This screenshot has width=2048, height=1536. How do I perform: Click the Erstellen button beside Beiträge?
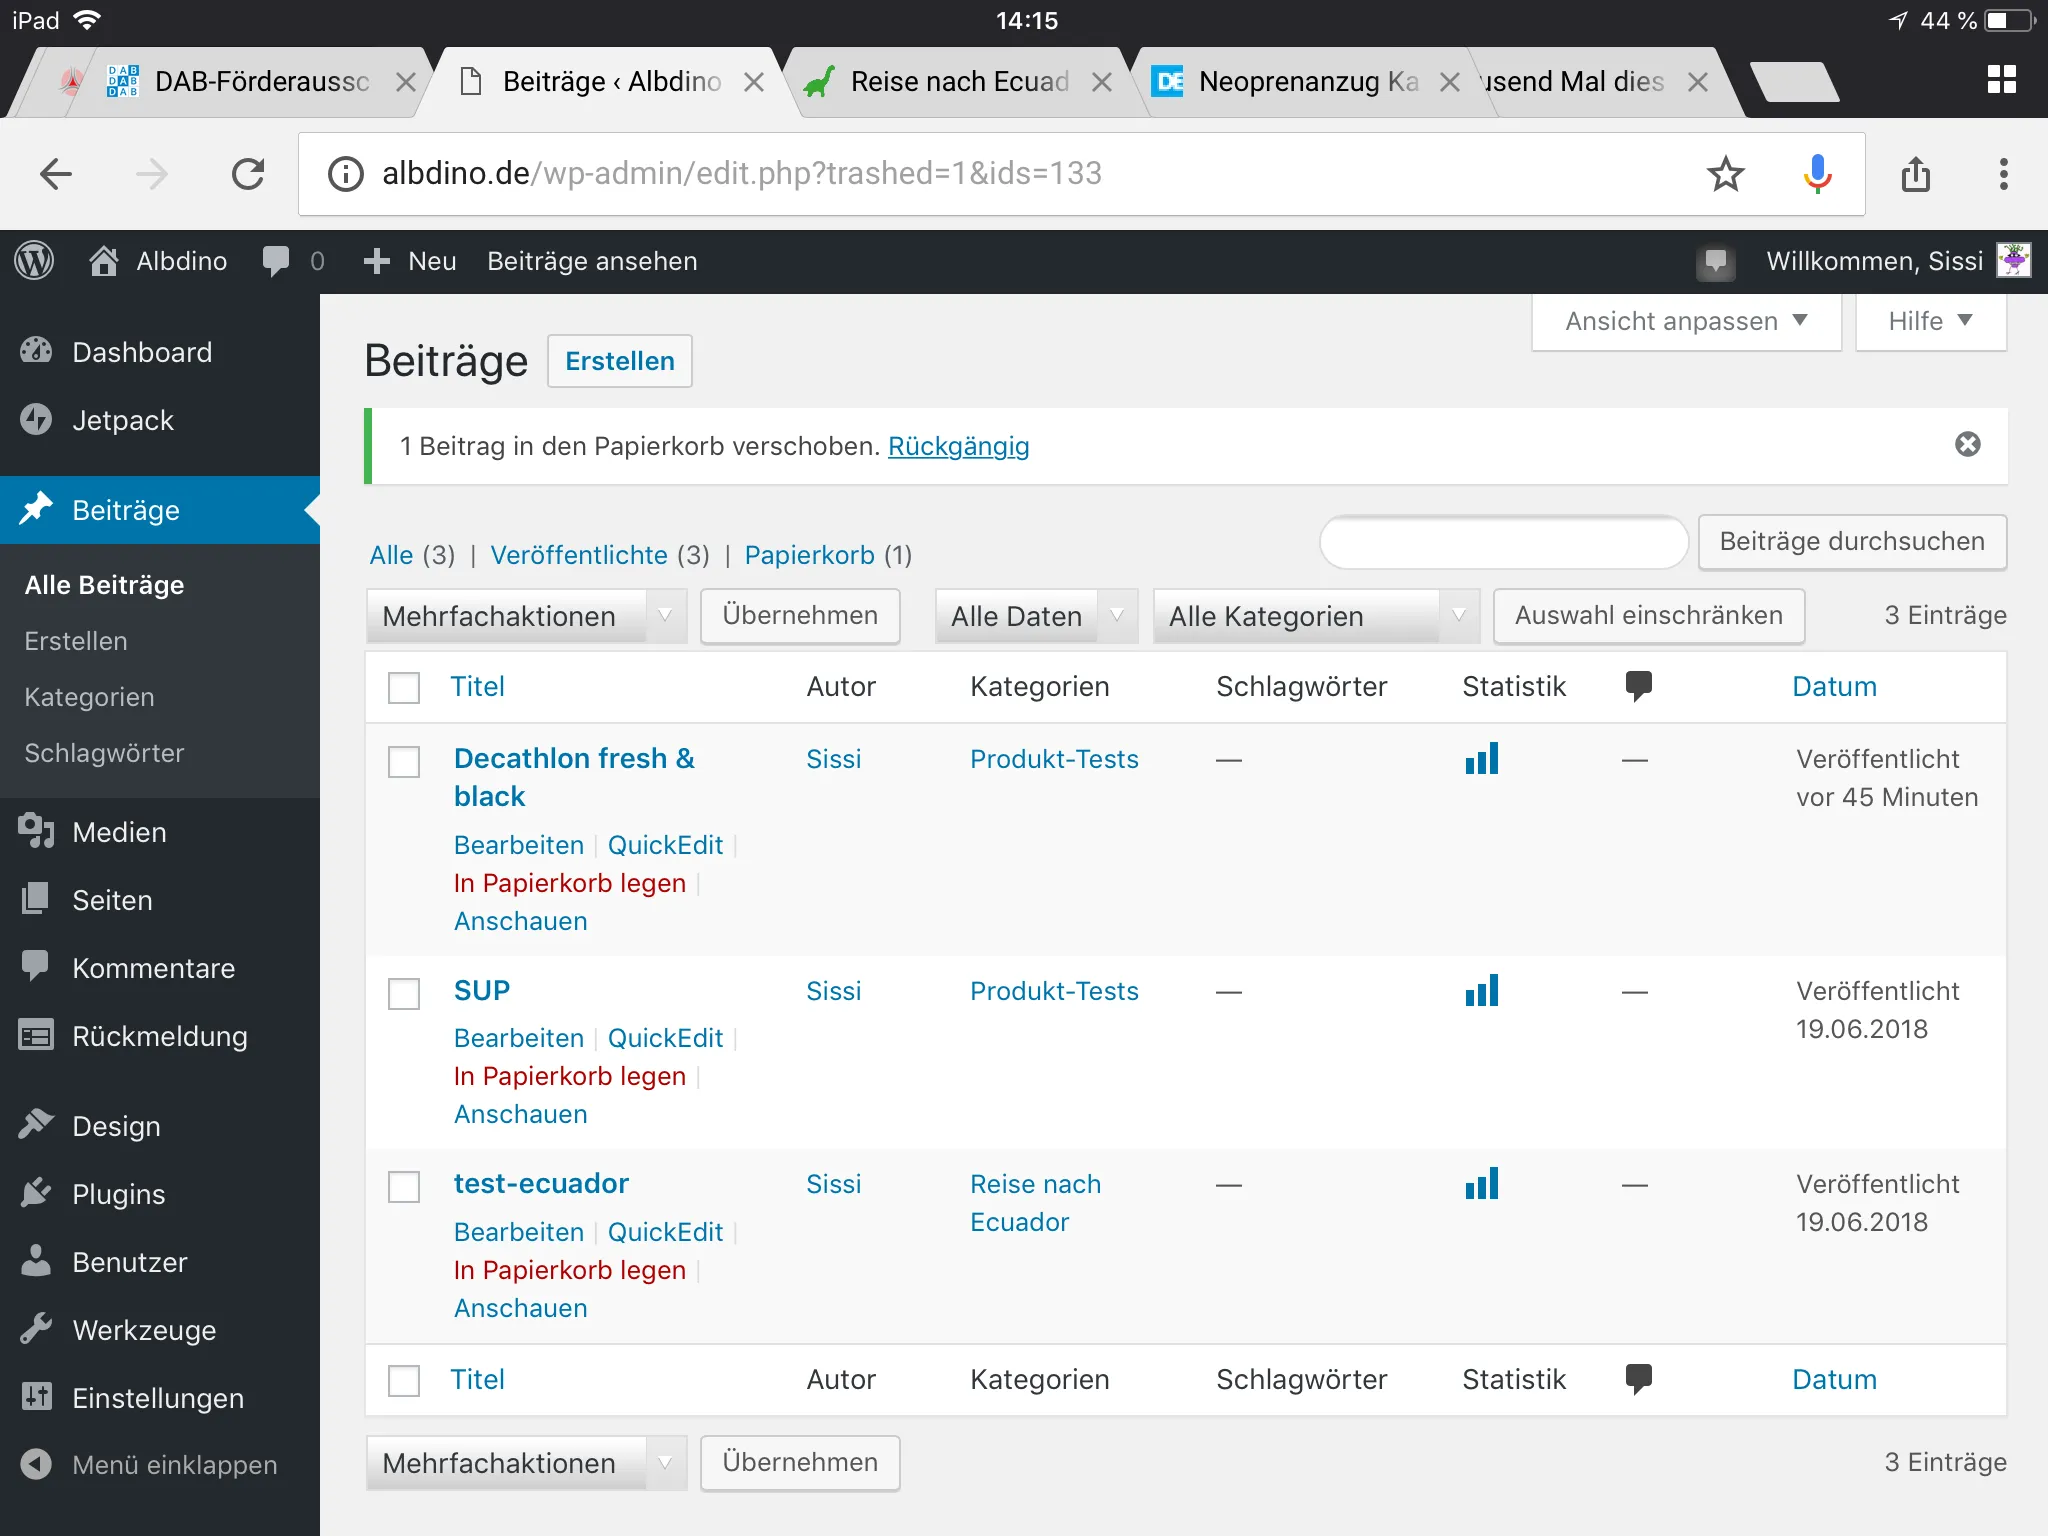pos(620,361)
